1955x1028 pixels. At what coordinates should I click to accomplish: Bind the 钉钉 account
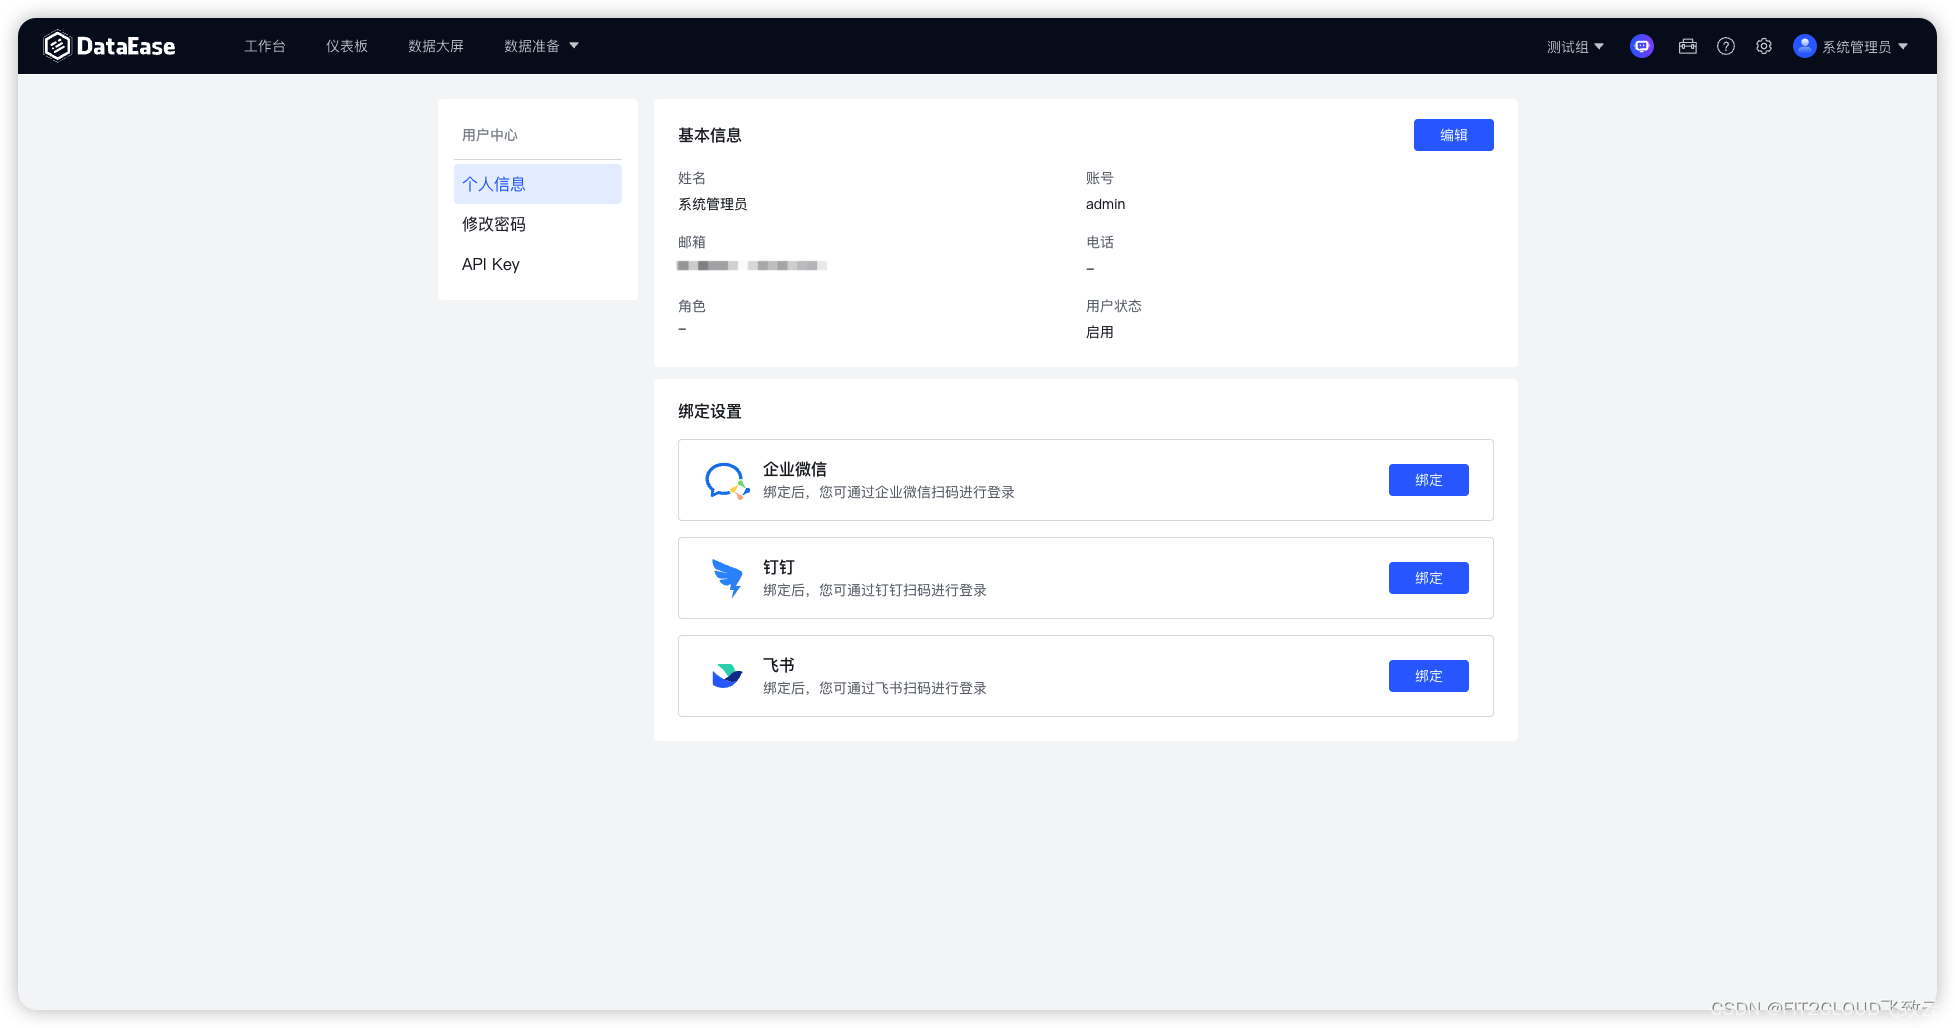[x=1428, y=578]
